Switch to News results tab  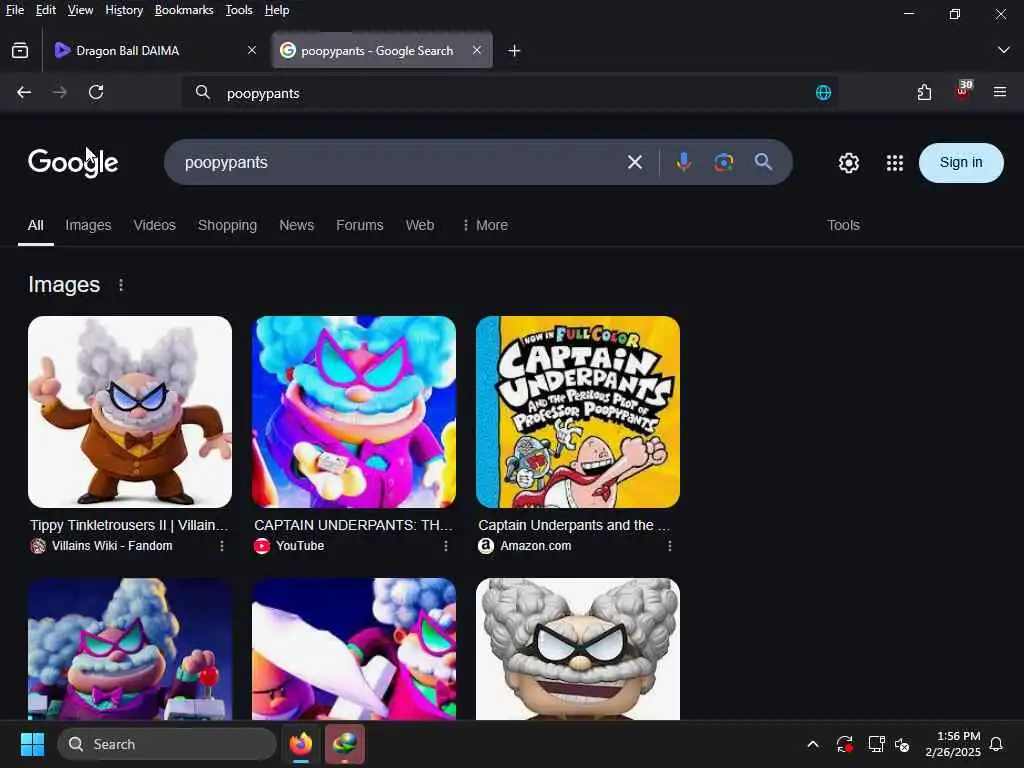(296, 225)
